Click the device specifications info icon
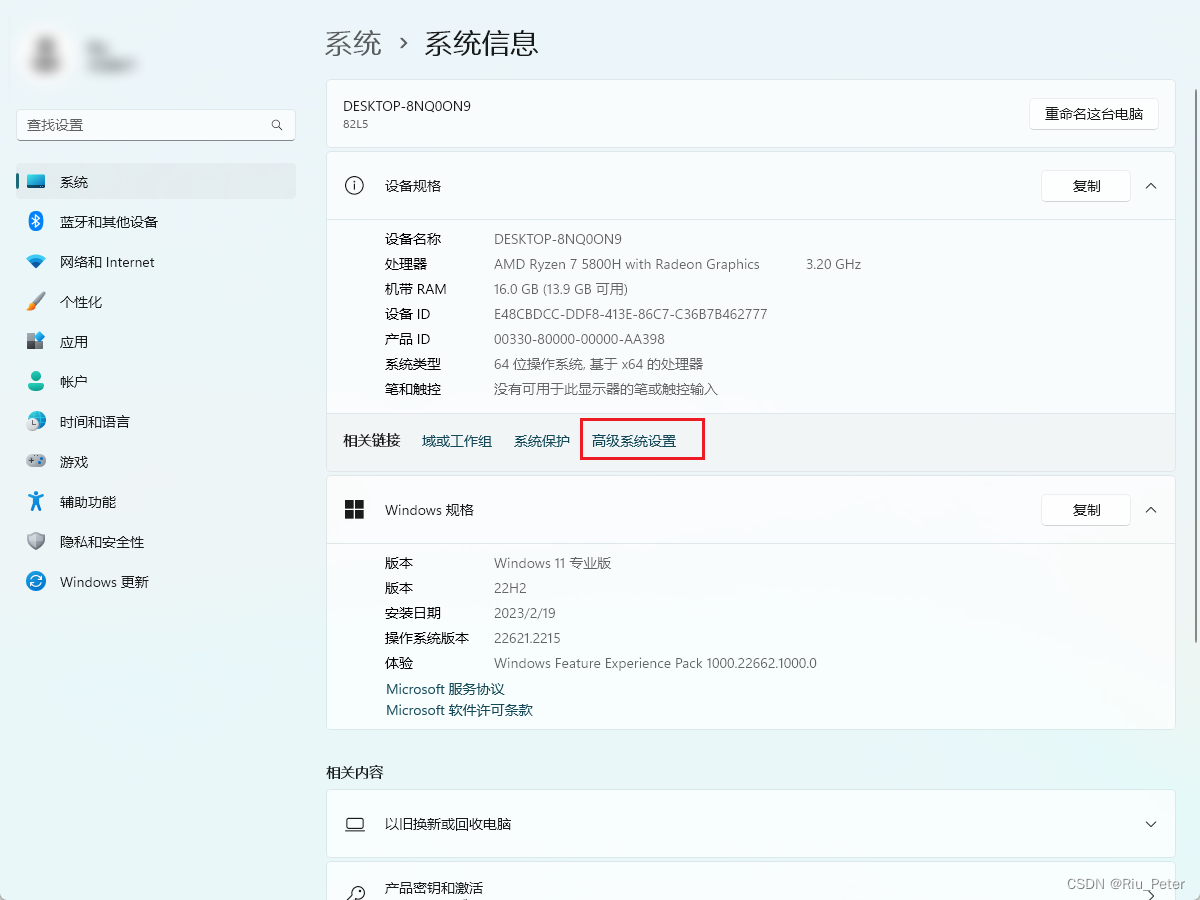The width and height of the screenshot is (1200, 900). coord(354,186)
